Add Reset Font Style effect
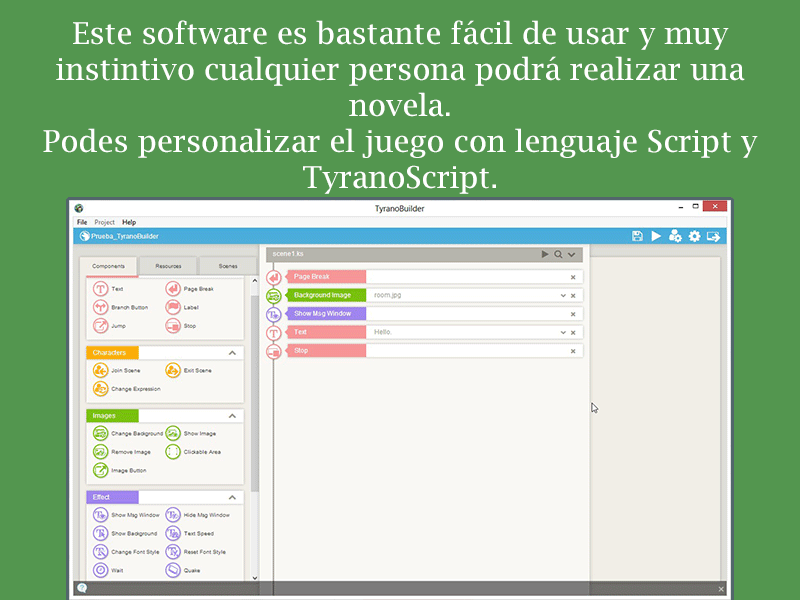Viewport: 800px width, 600px height. [196, 552]
